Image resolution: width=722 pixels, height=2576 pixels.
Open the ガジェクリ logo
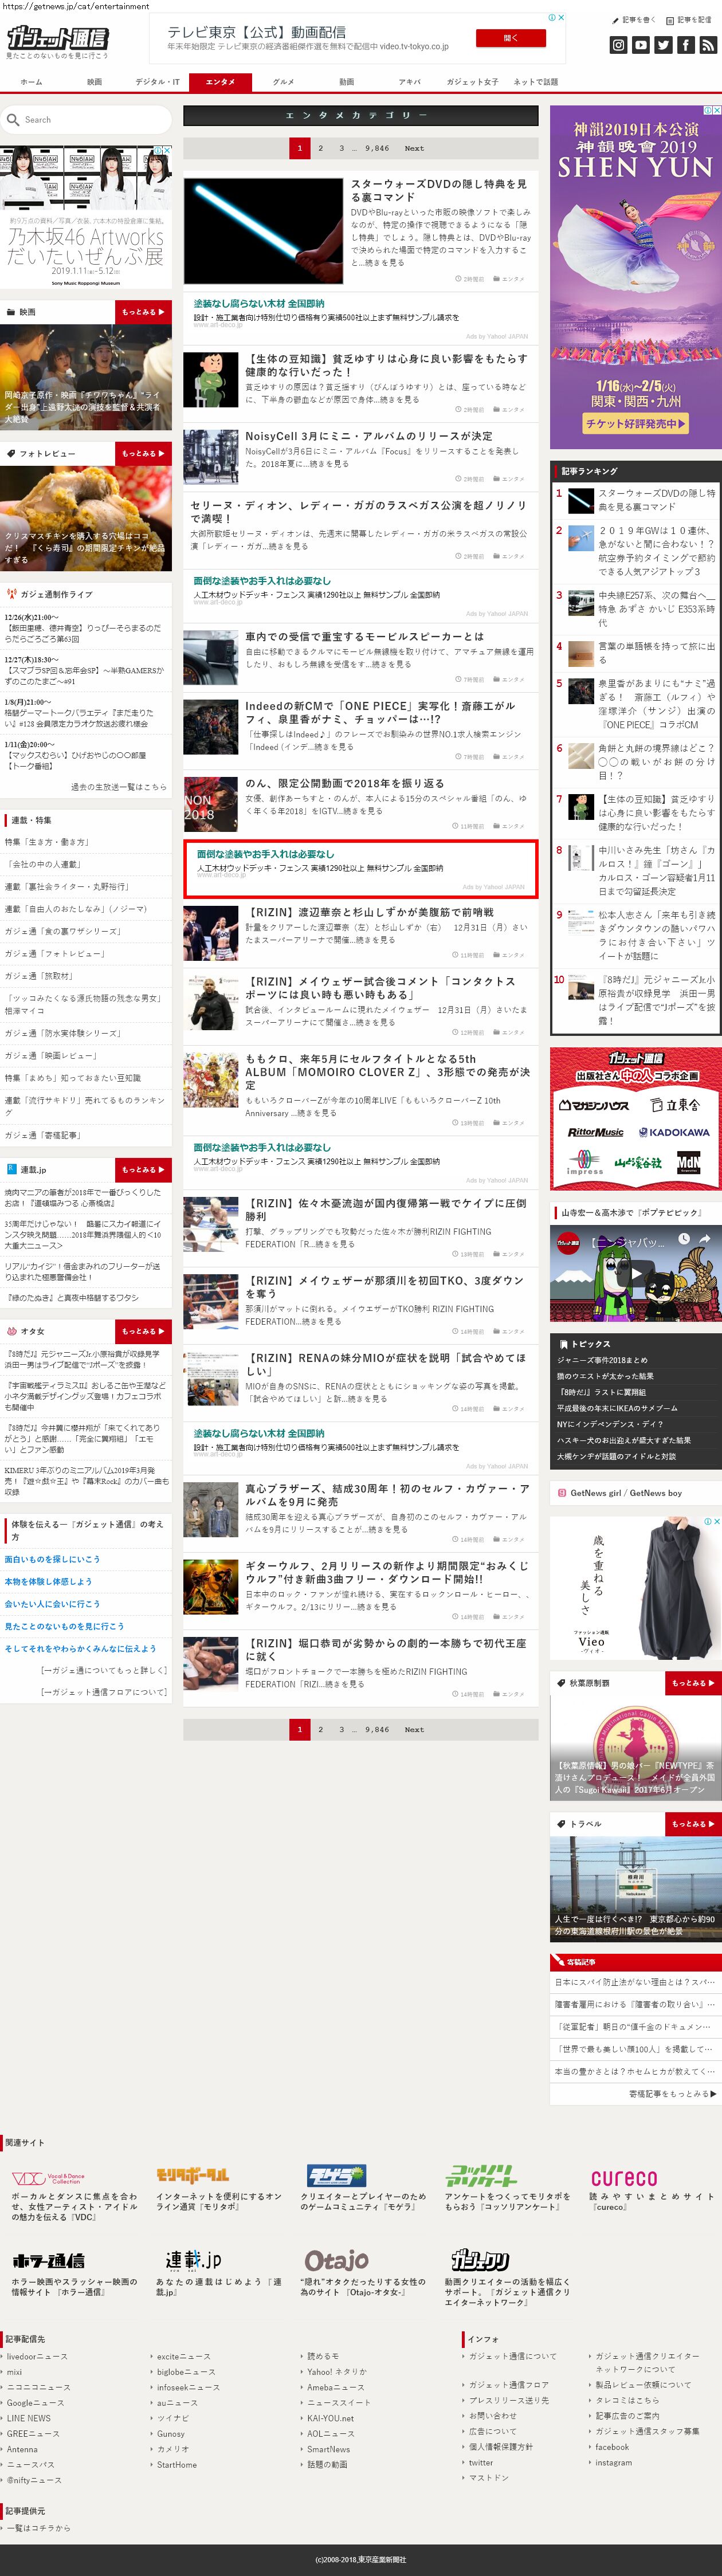[x=480, y=2260]
